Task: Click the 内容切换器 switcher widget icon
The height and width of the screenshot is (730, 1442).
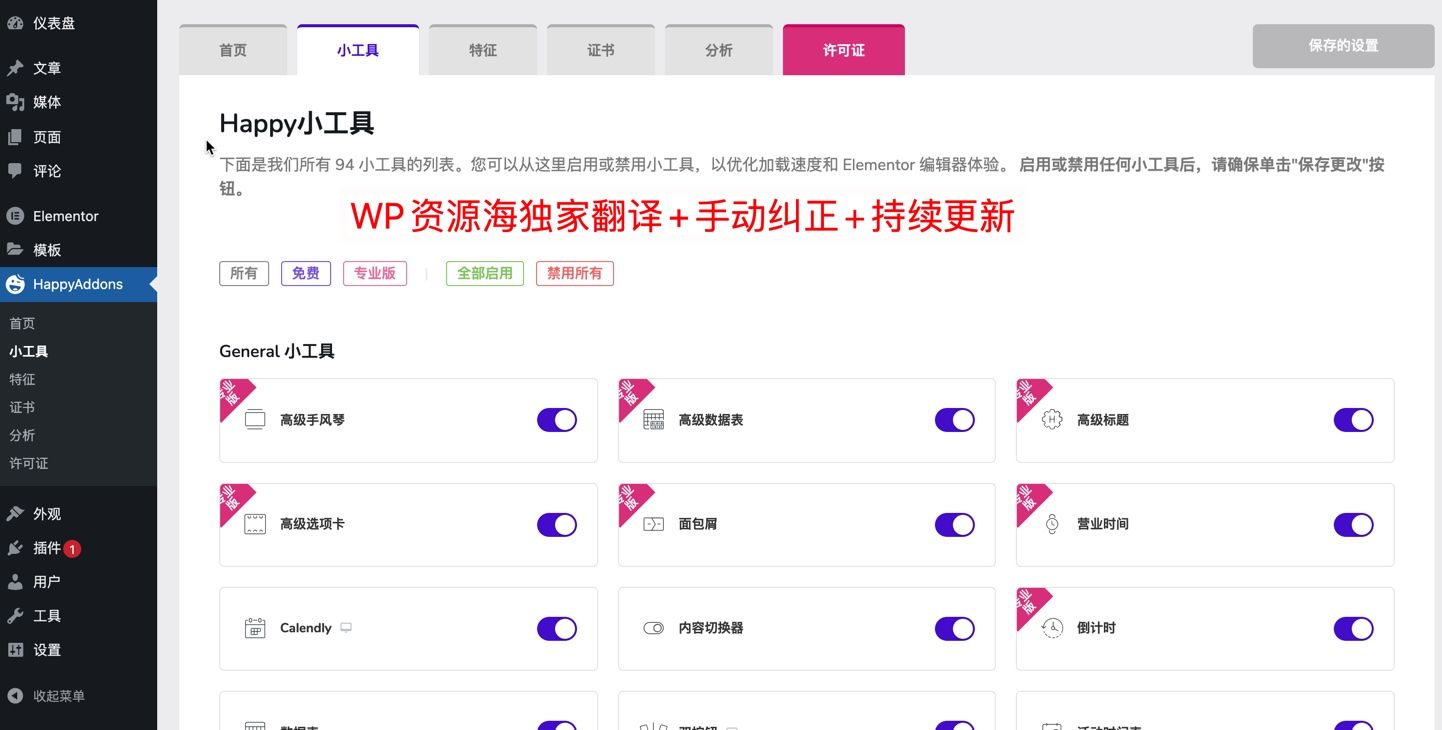Action: 654,628
